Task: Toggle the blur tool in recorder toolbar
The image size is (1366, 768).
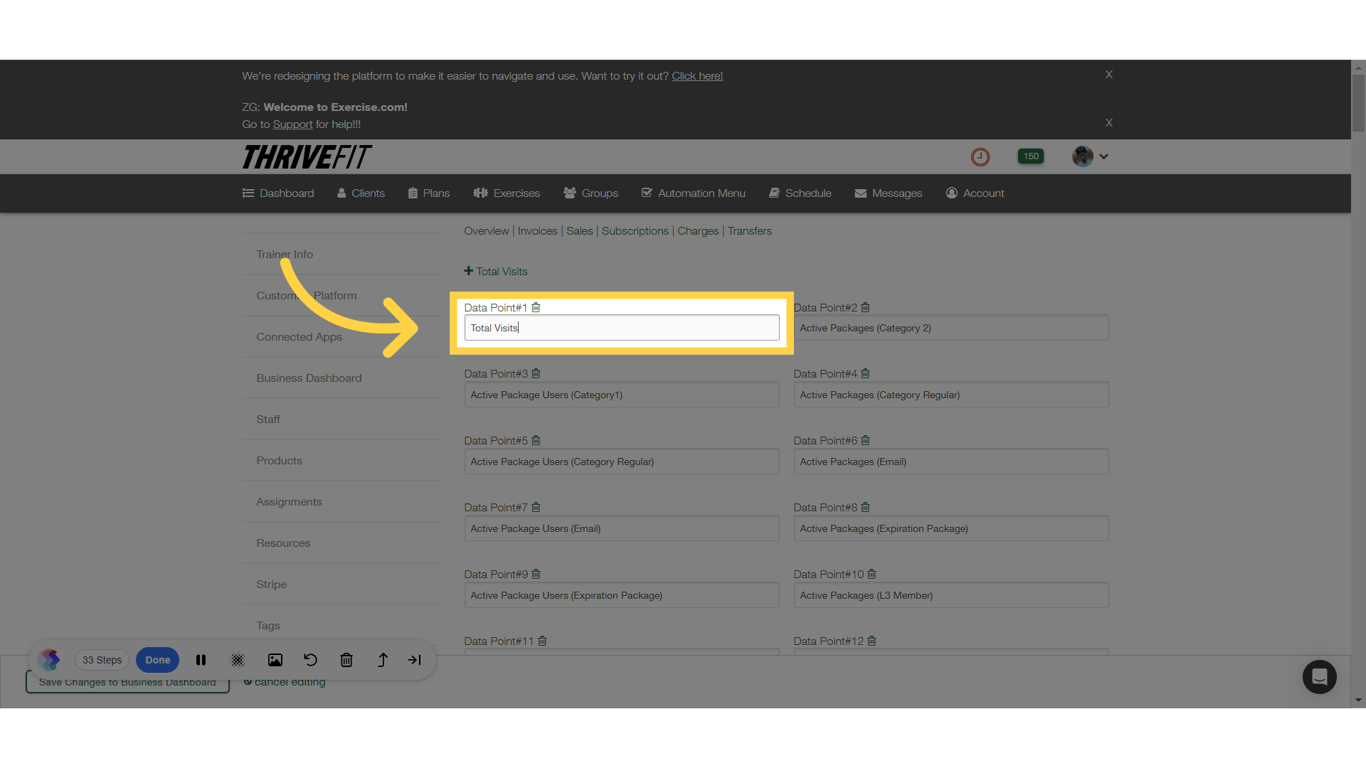Action: [238, 660]
